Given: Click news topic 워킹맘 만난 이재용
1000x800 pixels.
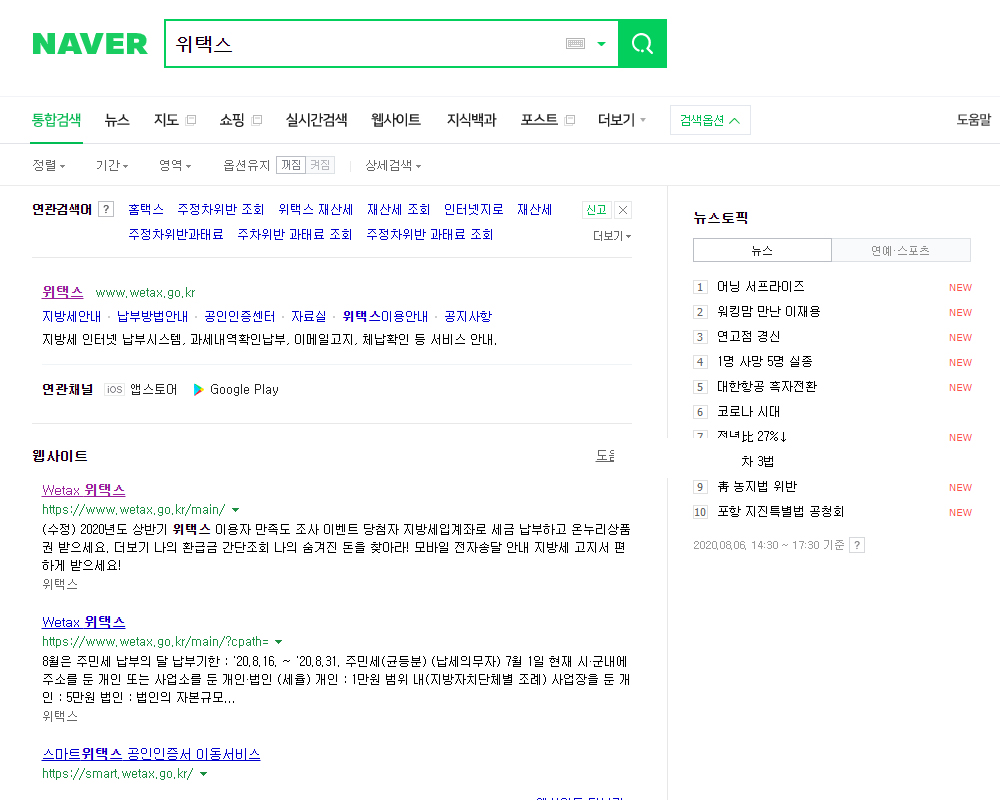Looking at the screenshot, I should click(768, 311).
